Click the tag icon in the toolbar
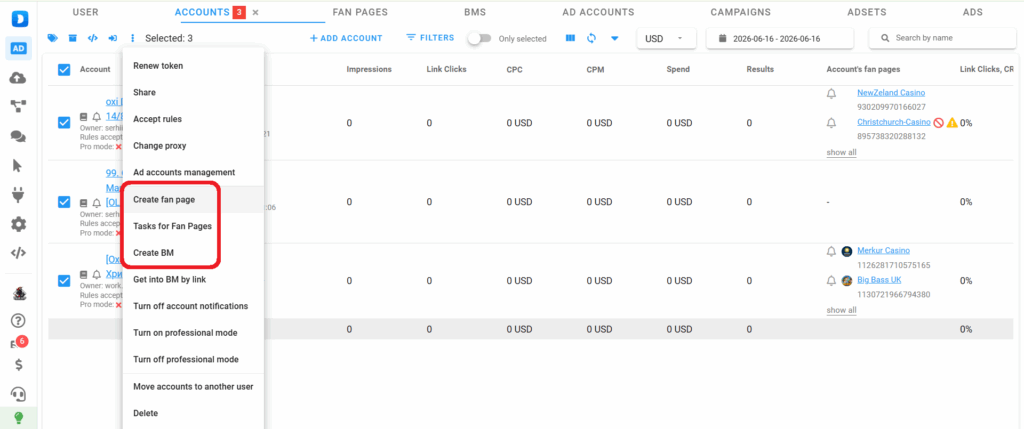Image resolution: width=1024 pixels, height=429 pixels. pyautogui.click(x=52, y=38)
